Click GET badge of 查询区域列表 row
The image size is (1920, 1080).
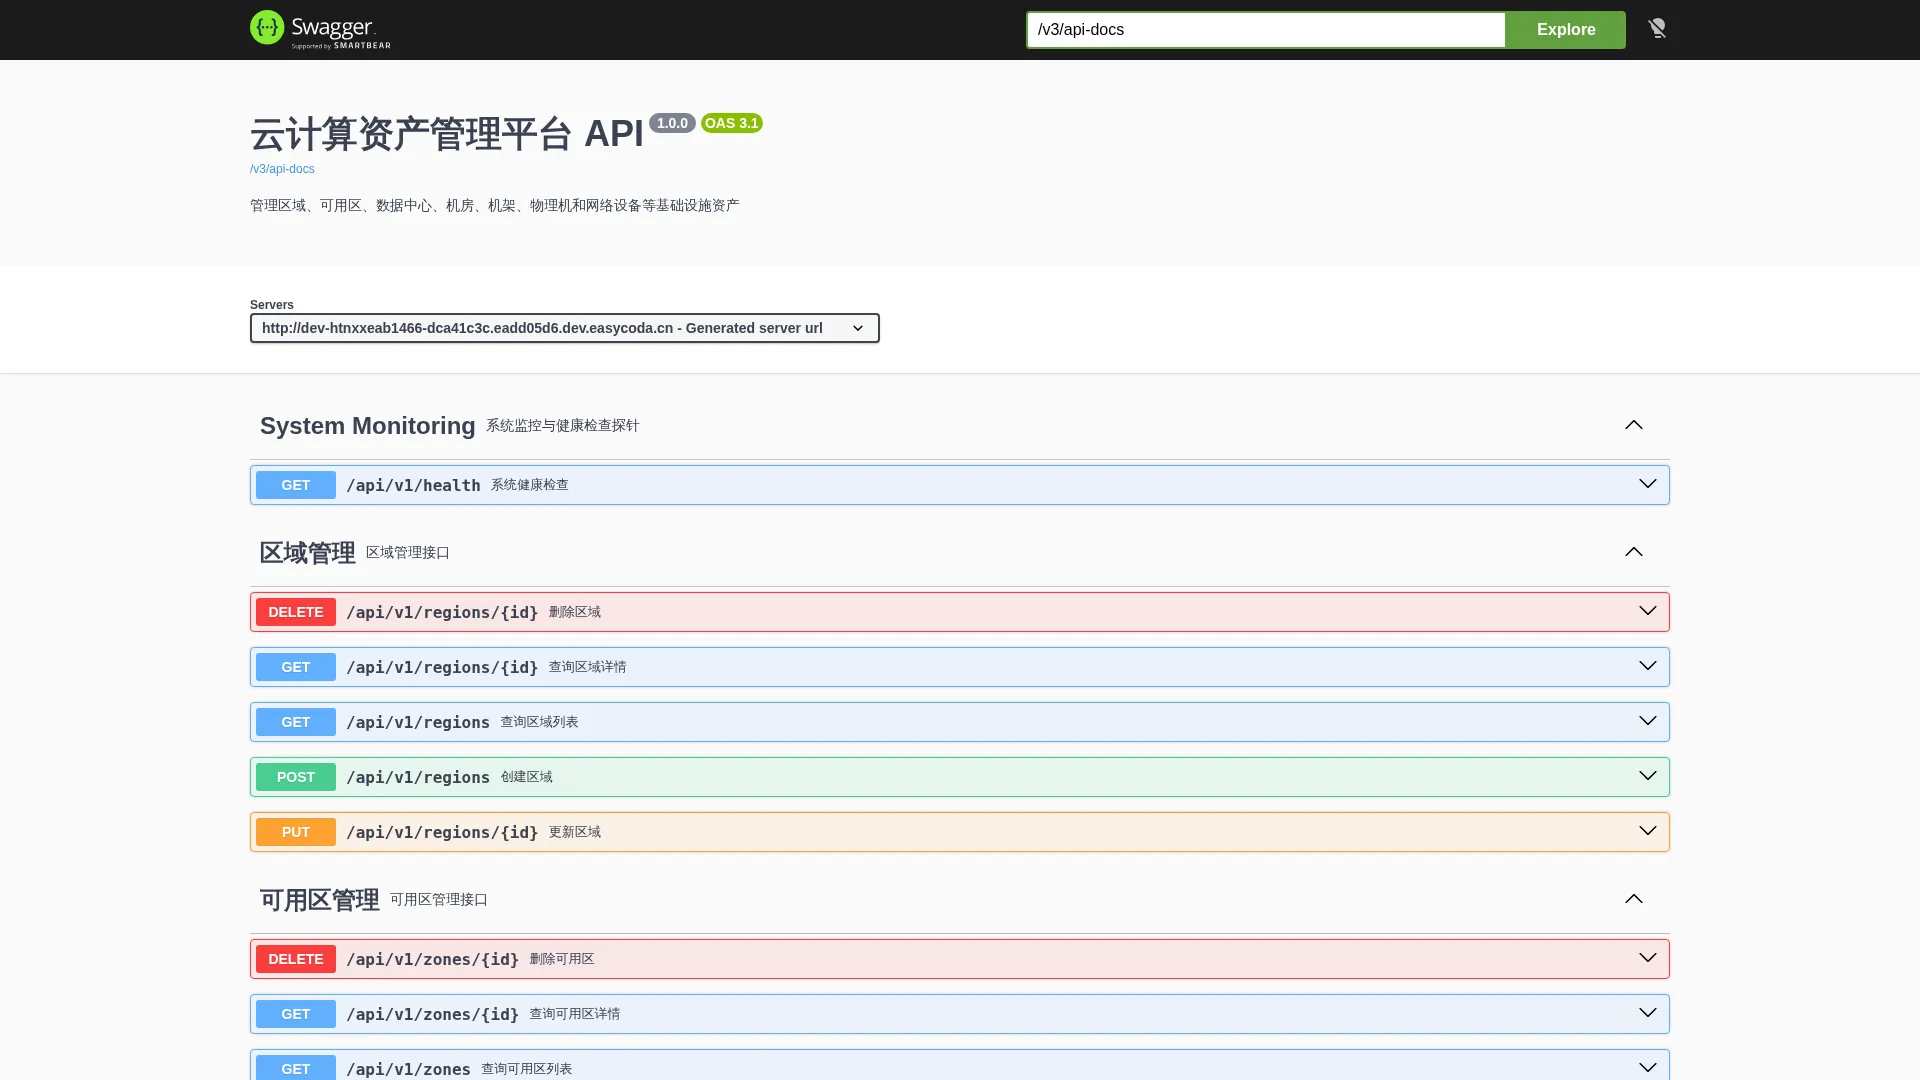coord(296,722)
